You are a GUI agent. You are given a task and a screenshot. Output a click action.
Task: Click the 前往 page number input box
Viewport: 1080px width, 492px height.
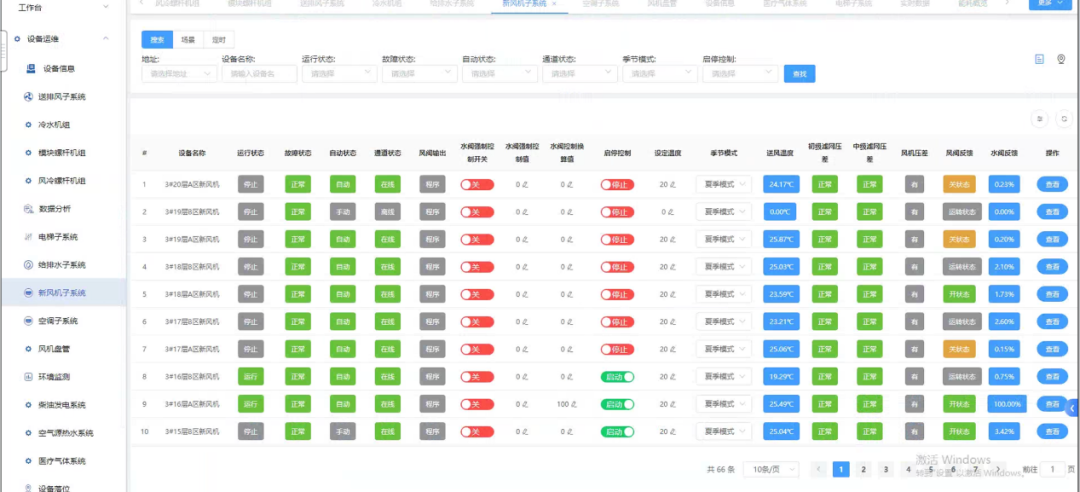[x=1052, y=469]
